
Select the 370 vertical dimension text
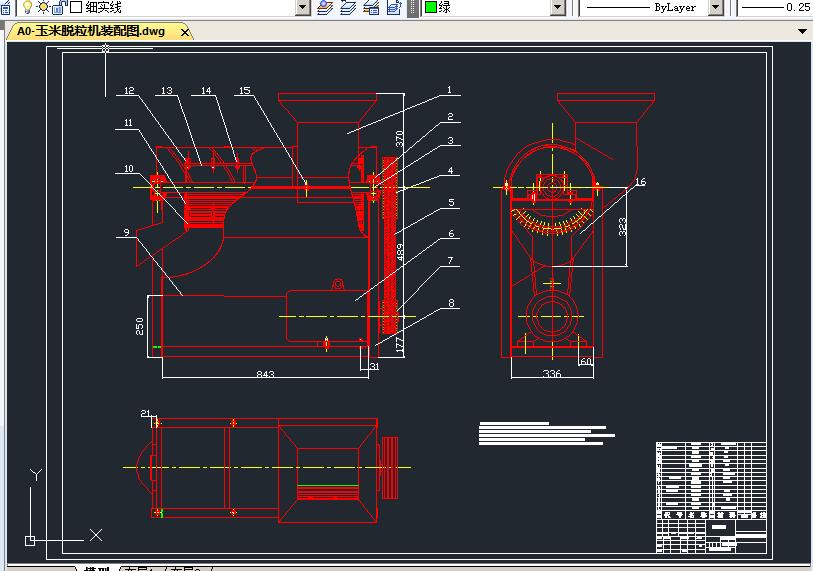click(x=399, y=139)
